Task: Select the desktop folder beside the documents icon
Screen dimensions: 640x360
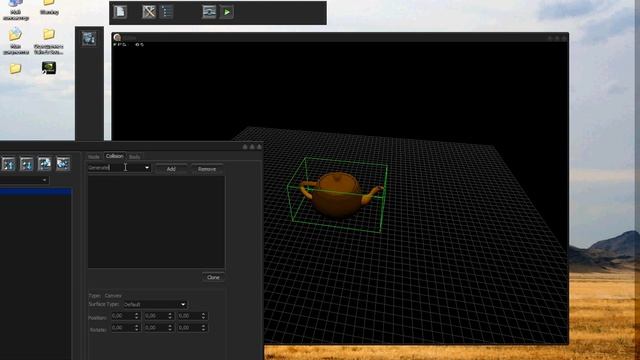Action: click(49, 34)
